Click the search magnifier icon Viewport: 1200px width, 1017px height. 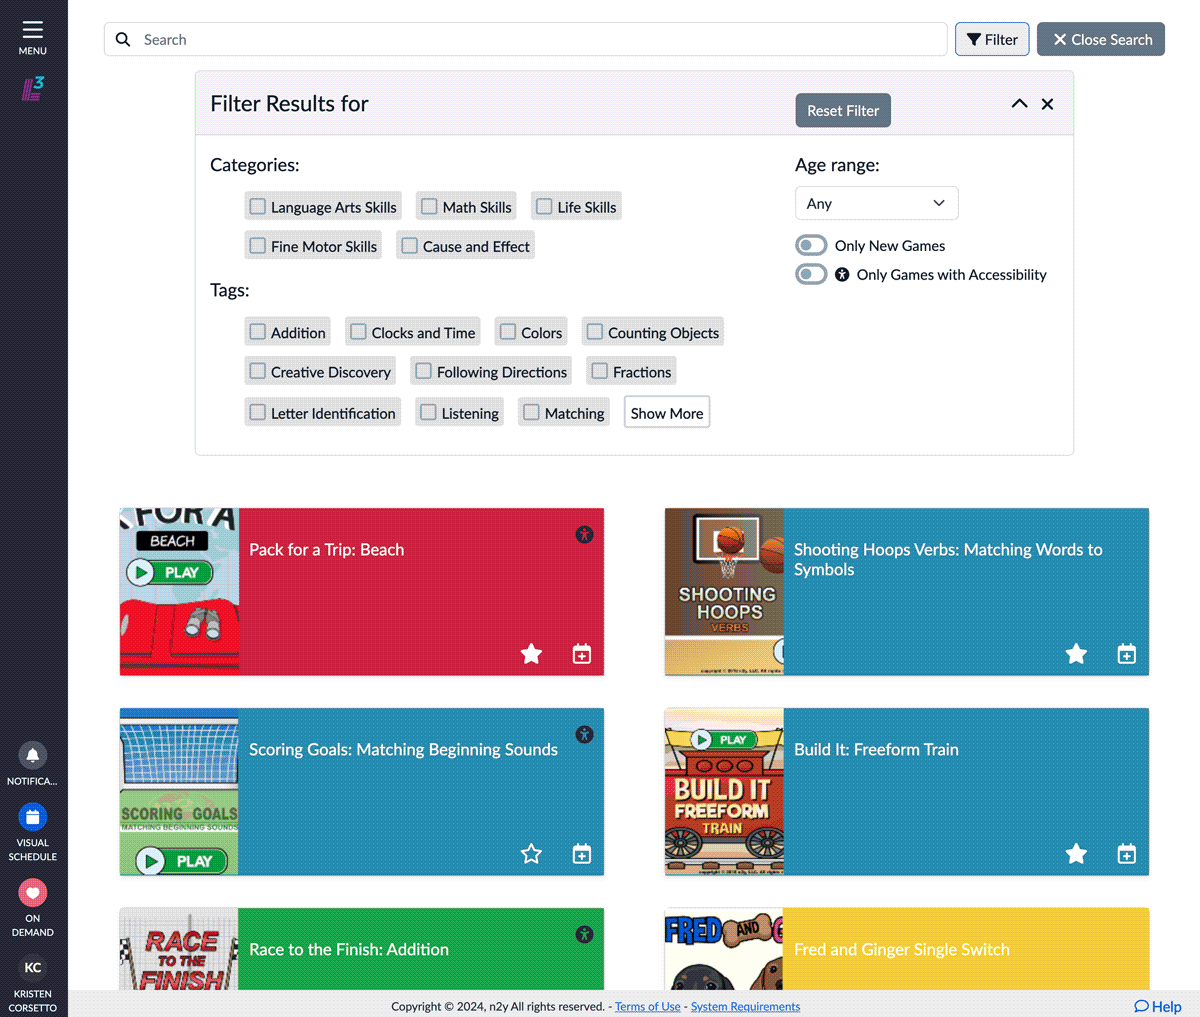(123, 39)
